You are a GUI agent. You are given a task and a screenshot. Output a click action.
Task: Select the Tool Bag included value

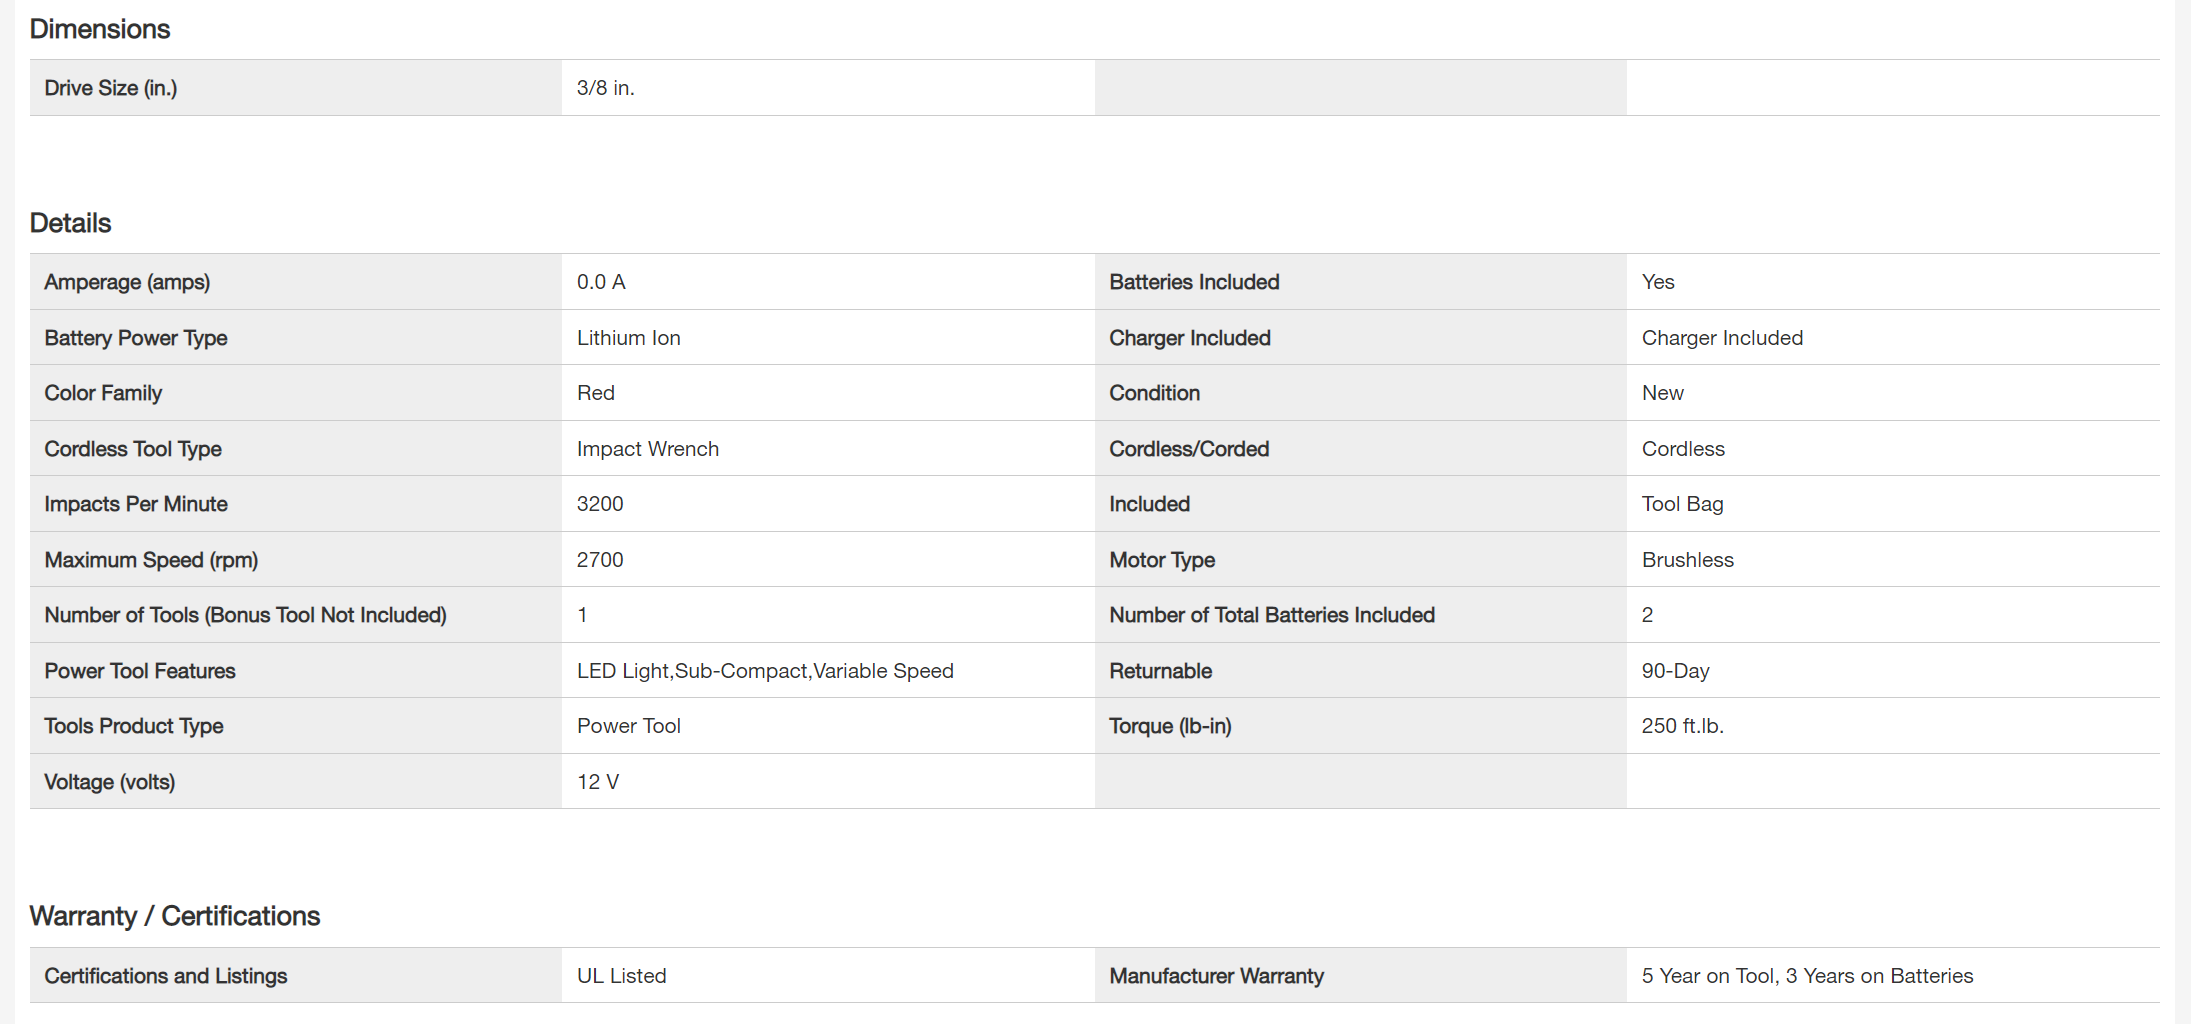click(1682, 504)
